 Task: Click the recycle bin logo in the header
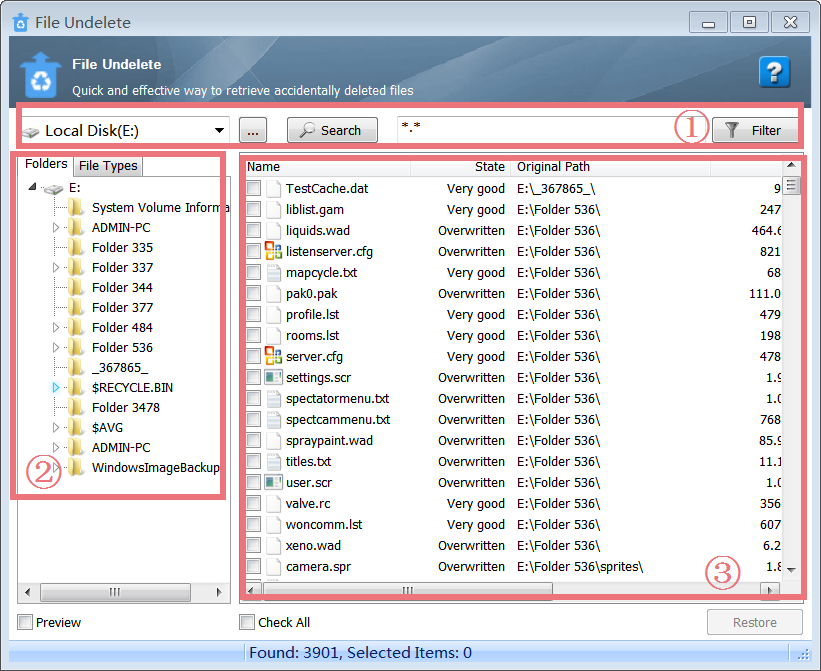pyautogui.click(x=40, y=72)
